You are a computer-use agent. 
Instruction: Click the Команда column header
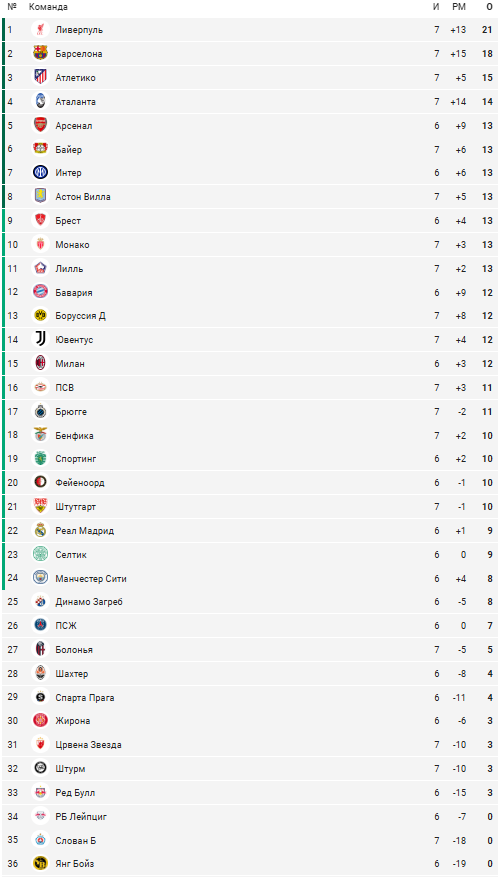[48, 7]
